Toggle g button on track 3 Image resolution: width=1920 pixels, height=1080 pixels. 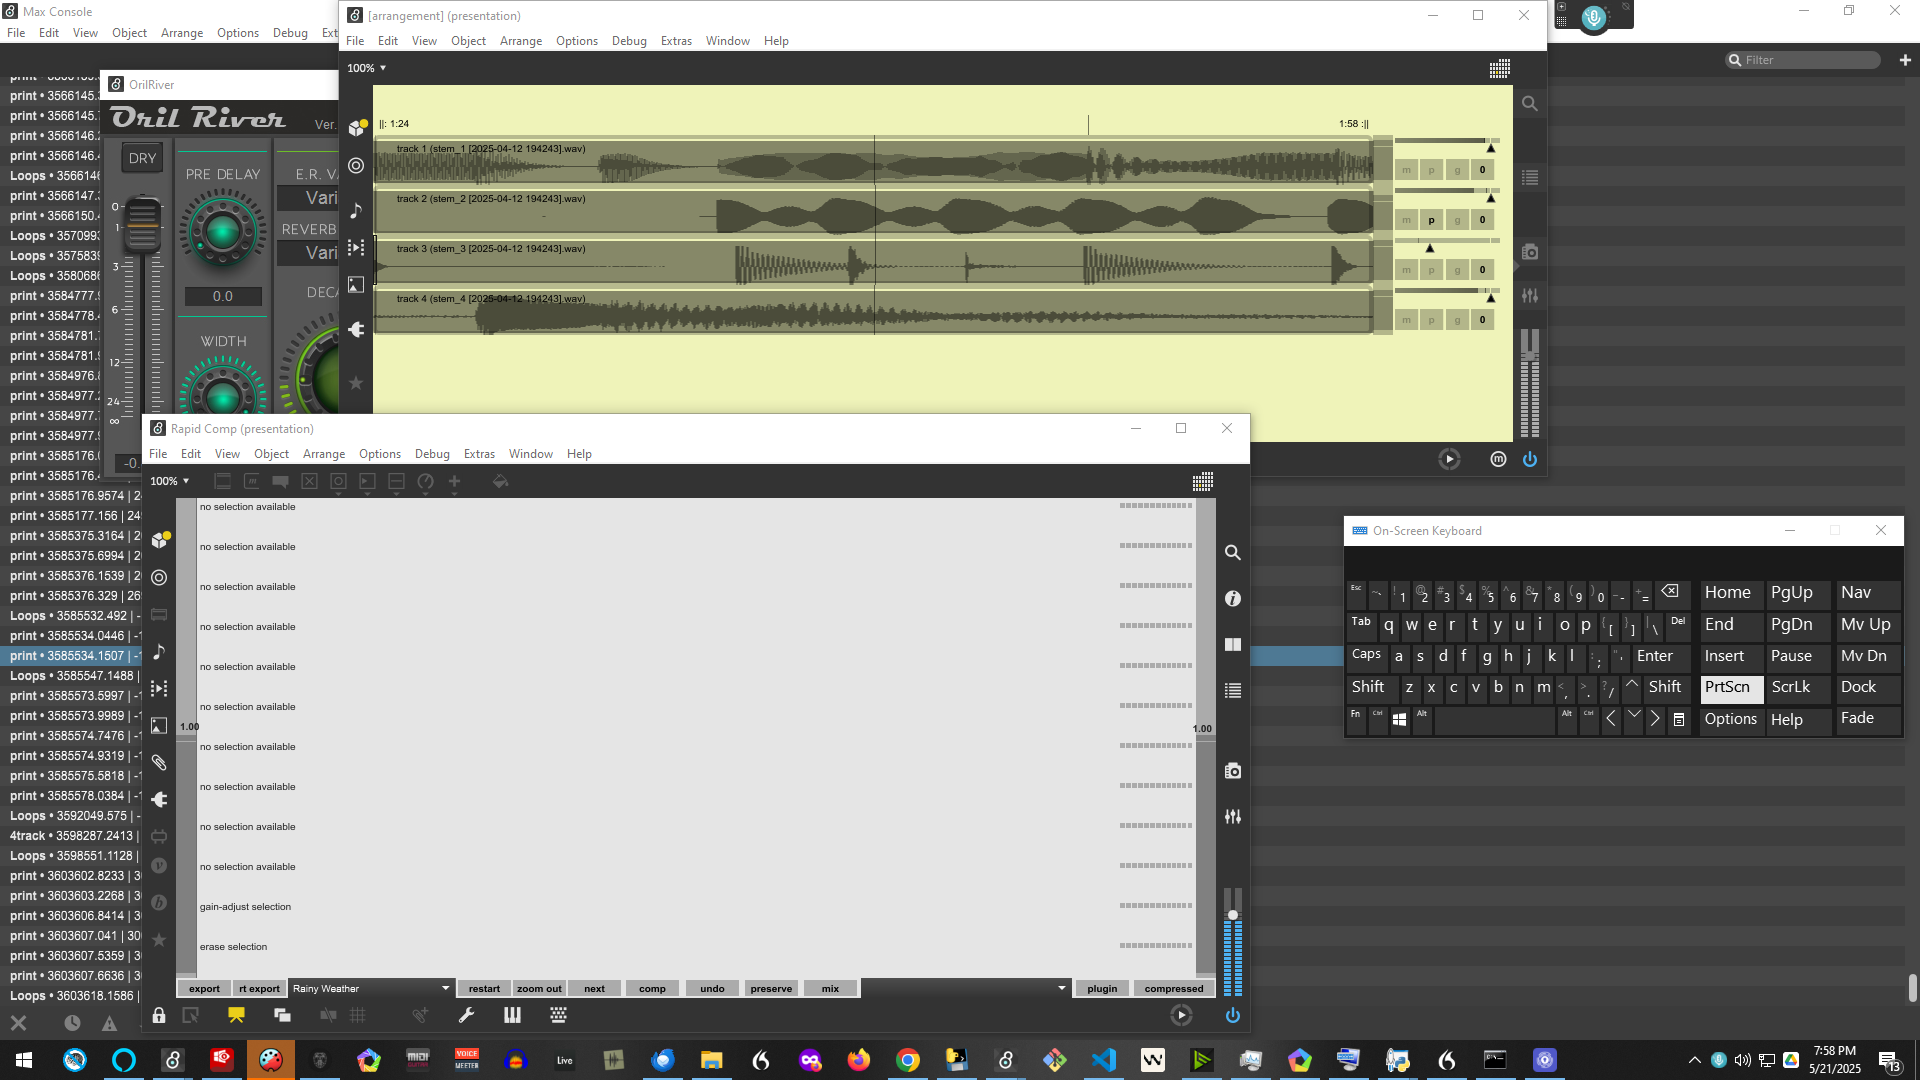(x=1458, y=270)
